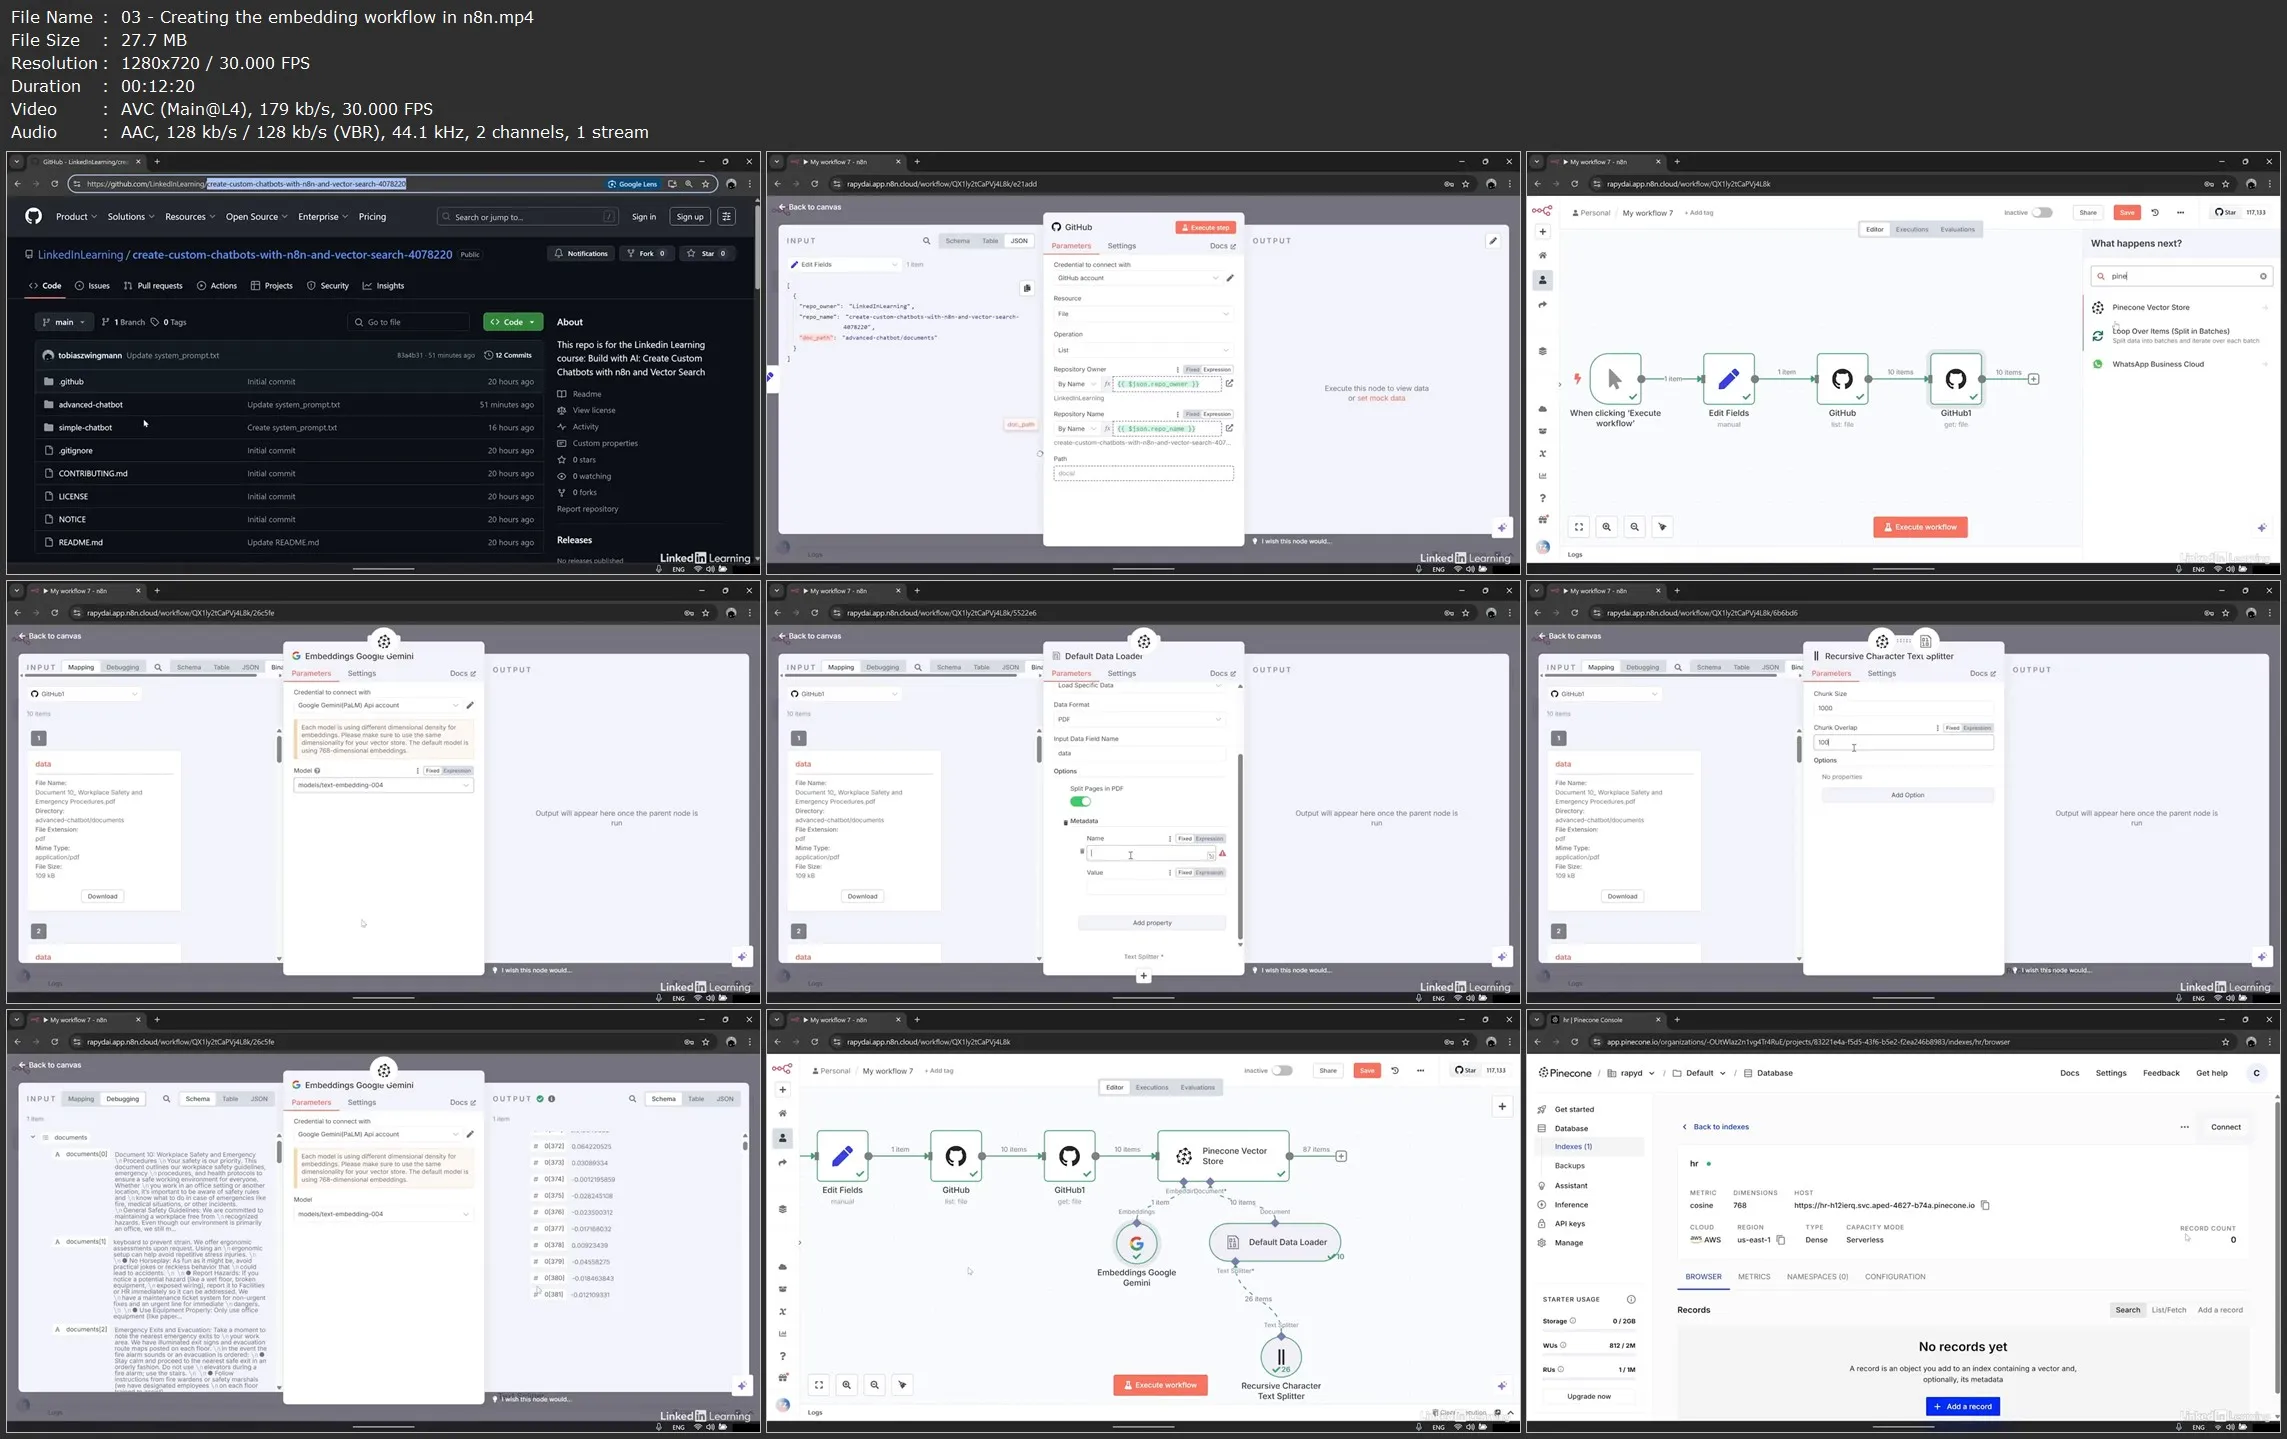Image resolution: width=2287 pixels, height=1439 pixels.
Task: Clear the 'pine' node search with the X icon
Action: click(x=2263, y=276)
